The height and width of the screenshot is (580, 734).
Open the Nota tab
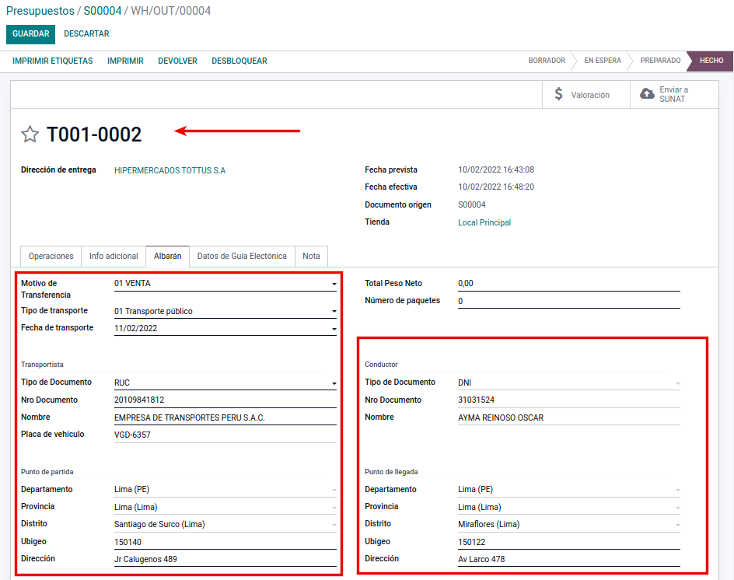pyautogui.click(x=311, y=256)
